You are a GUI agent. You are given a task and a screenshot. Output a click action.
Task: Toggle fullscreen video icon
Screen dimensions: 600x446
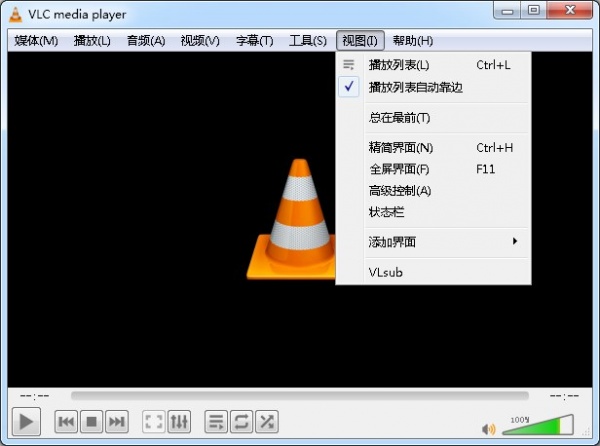pyautogui.click(x=154, y=422)
